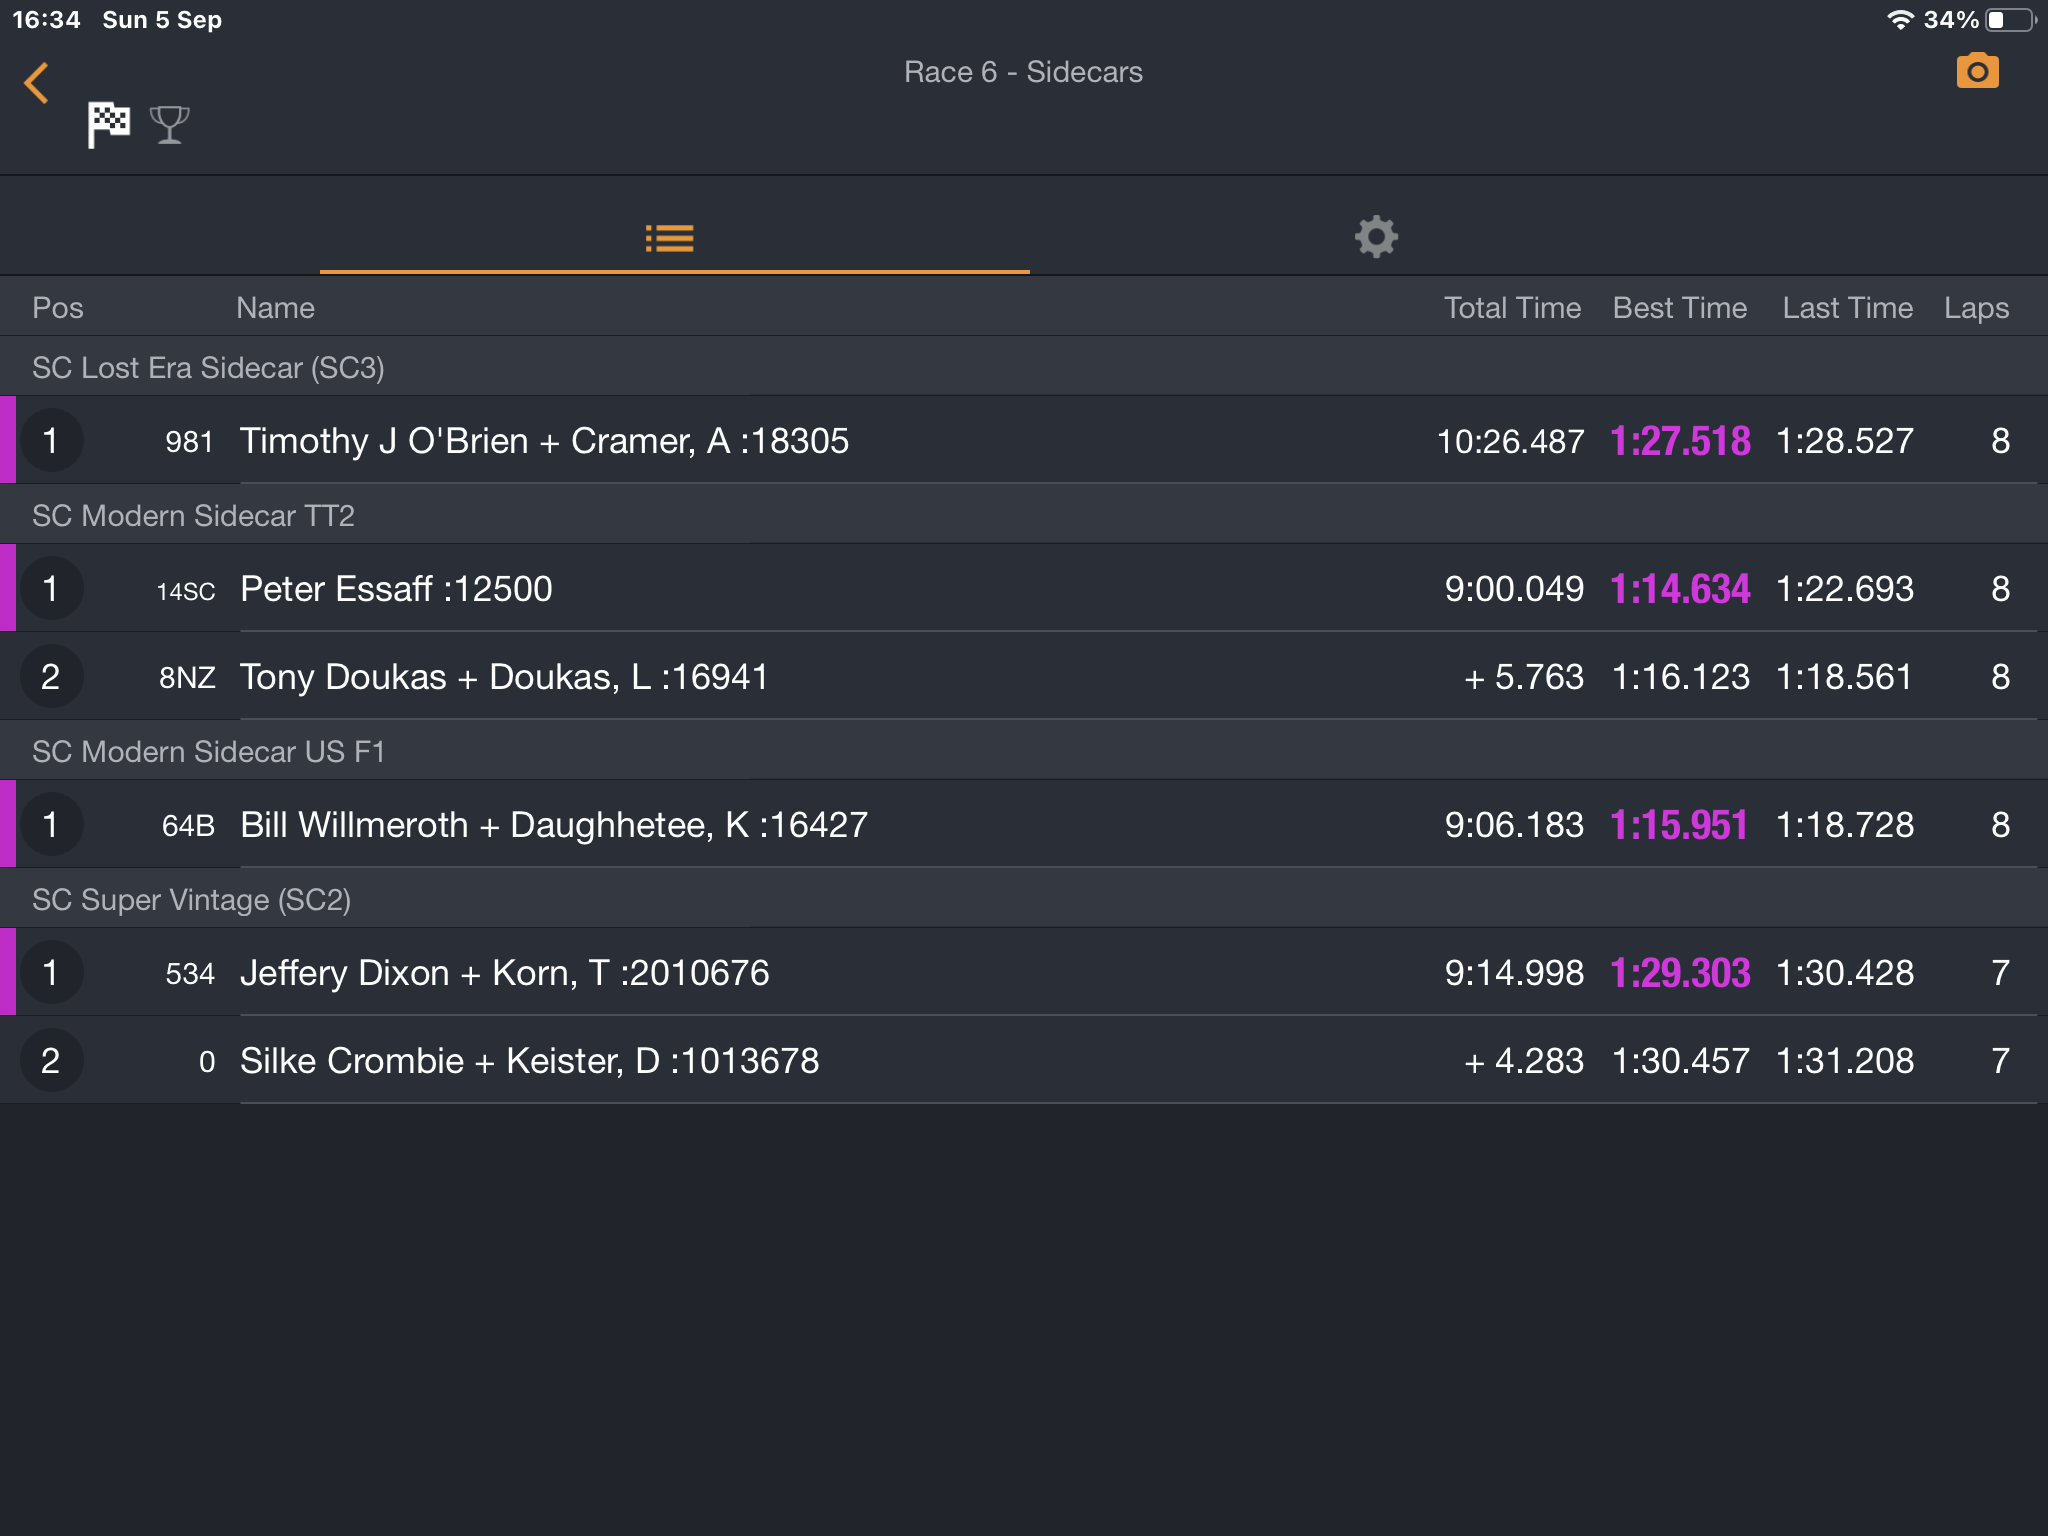Take a screenshot with the camera icon
The image size is (2048, 1536).
[x=1977, y=71]
